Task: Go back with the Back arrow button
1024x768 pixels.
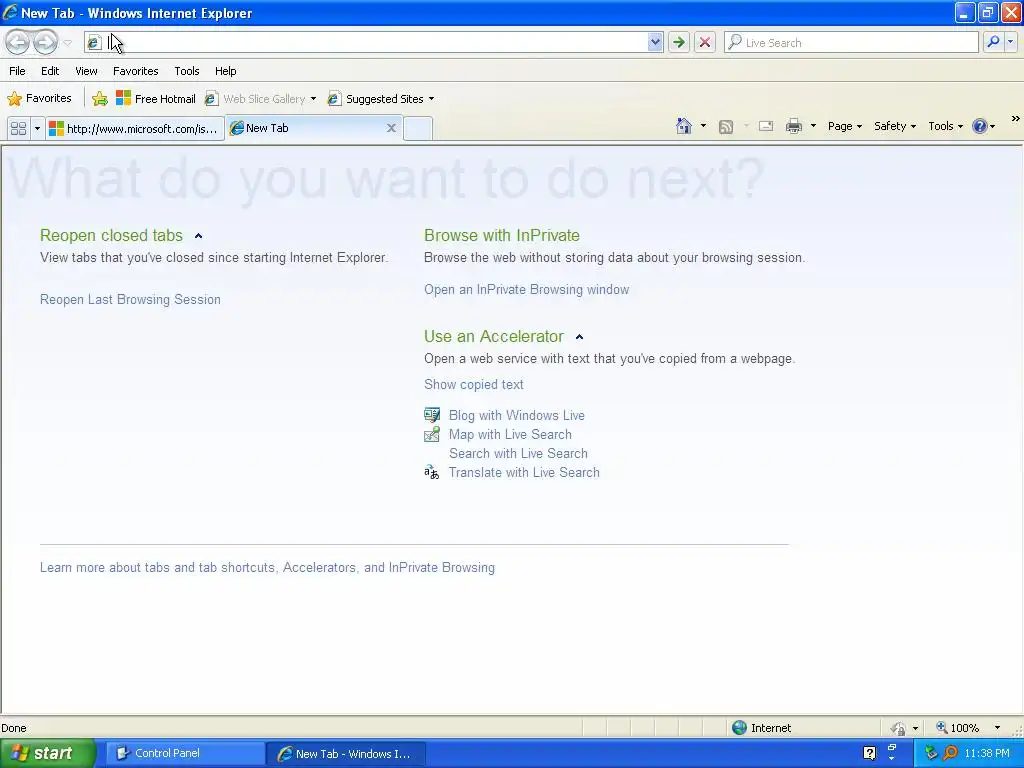Action: [x=18, y=42]
